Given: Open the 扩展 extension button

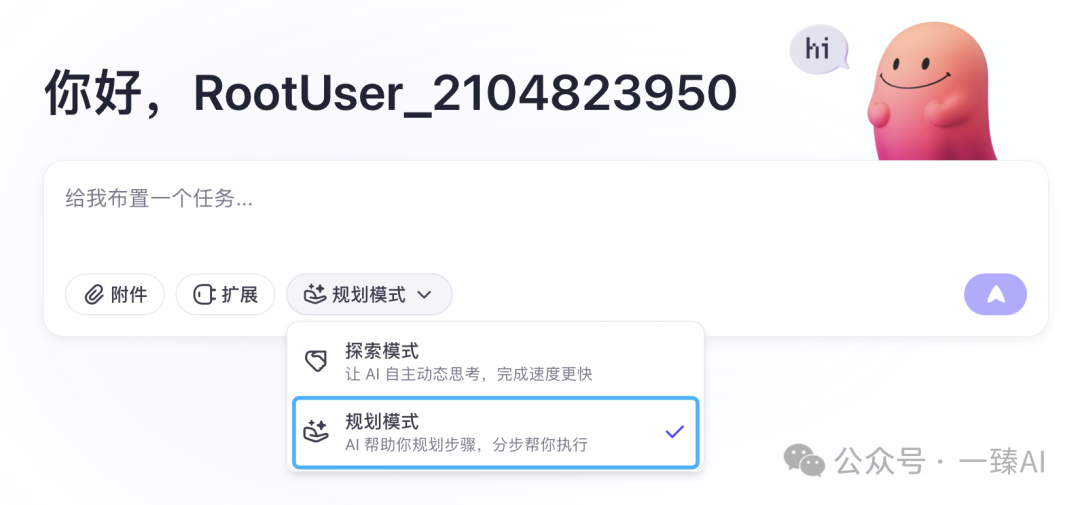Looking at the screenshot, I should point(225,295).
